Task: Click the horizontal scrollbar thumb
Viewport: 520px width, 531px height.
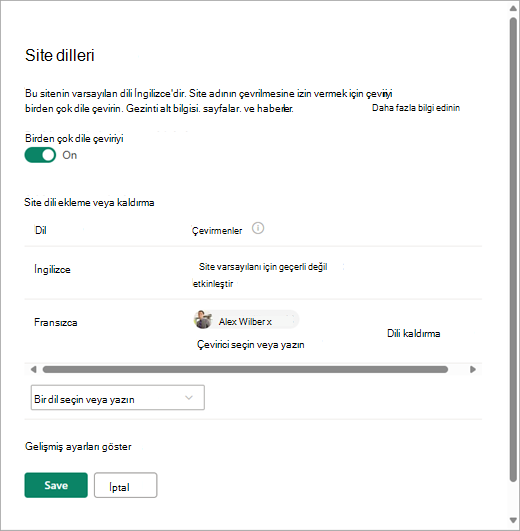Action: [x=245, y=369]
